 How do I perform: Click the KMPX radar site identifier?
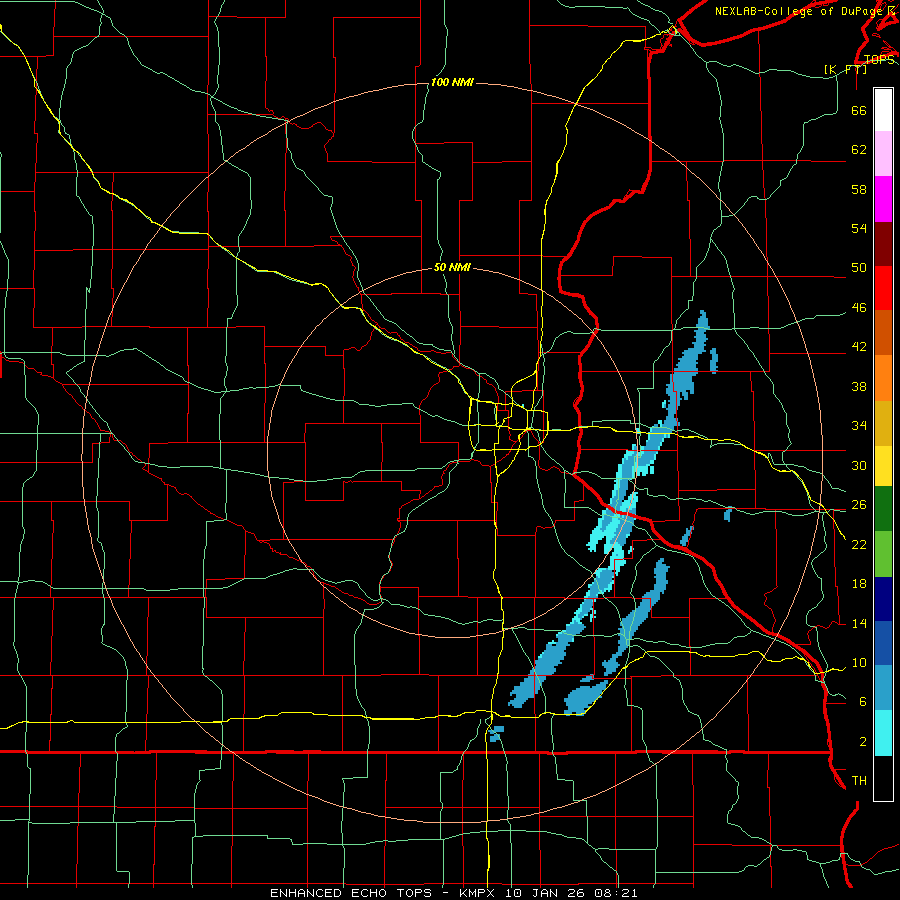[479, 893]
